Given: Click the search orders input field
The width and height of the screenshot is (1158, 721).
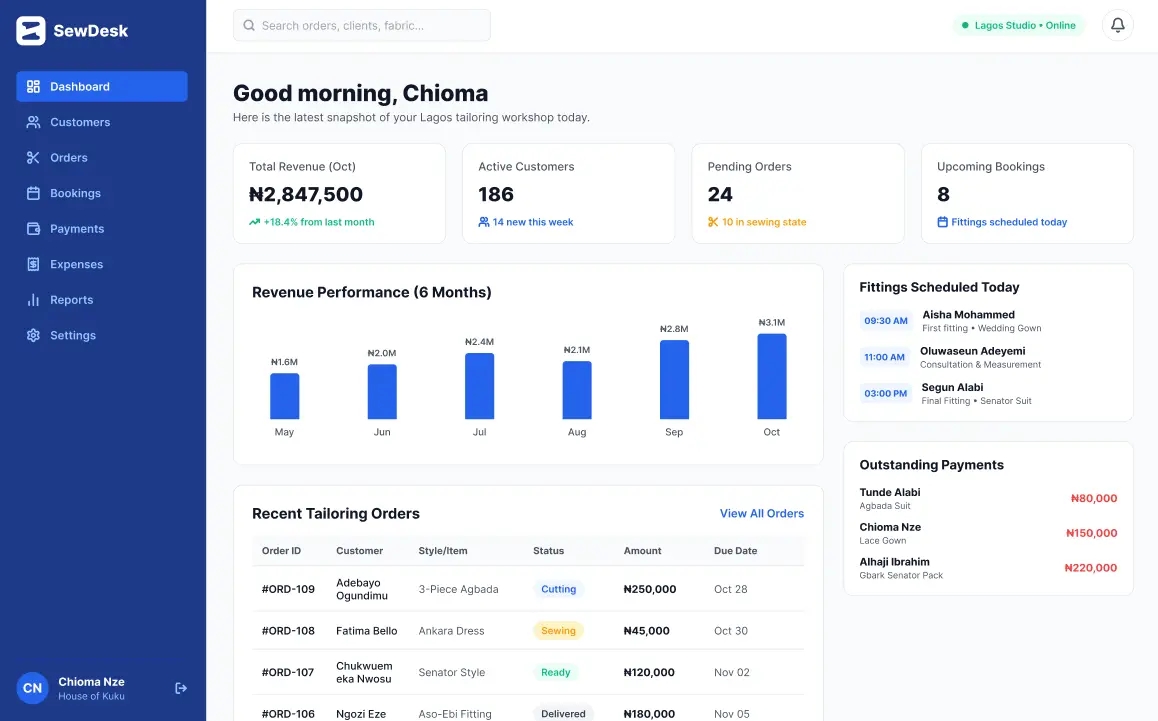Looking at the screenshot, I should [362, 25].
